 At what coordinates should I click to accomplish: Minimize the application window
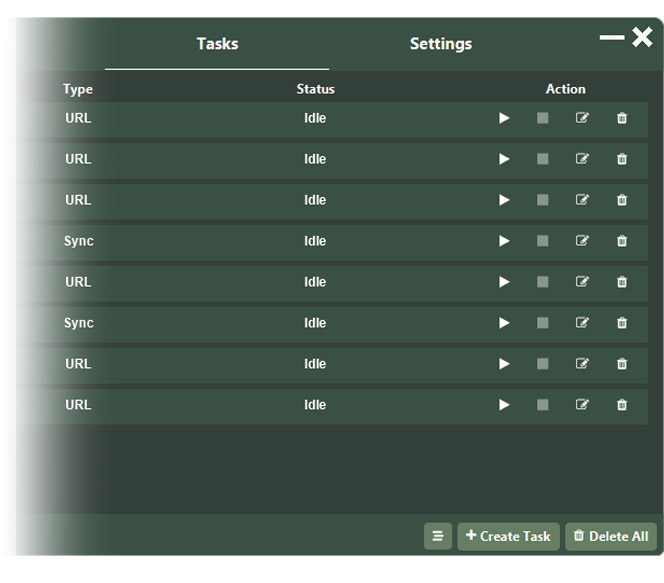click(x=611, y=38)
